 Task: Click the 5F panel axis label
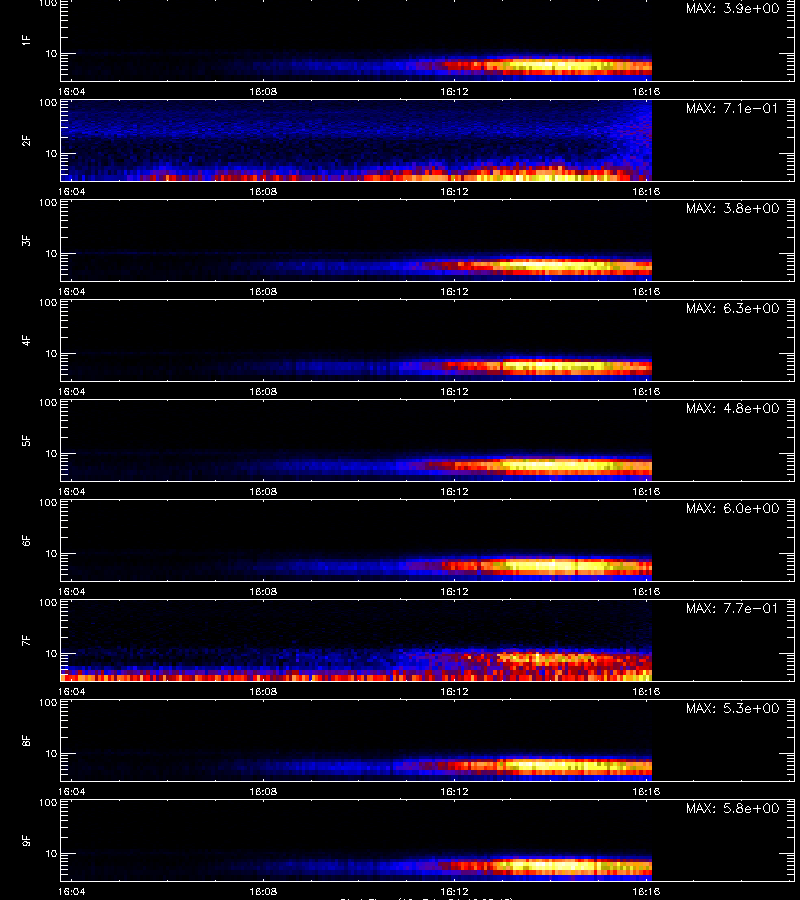pyautogui.click(x=25, y=440)
